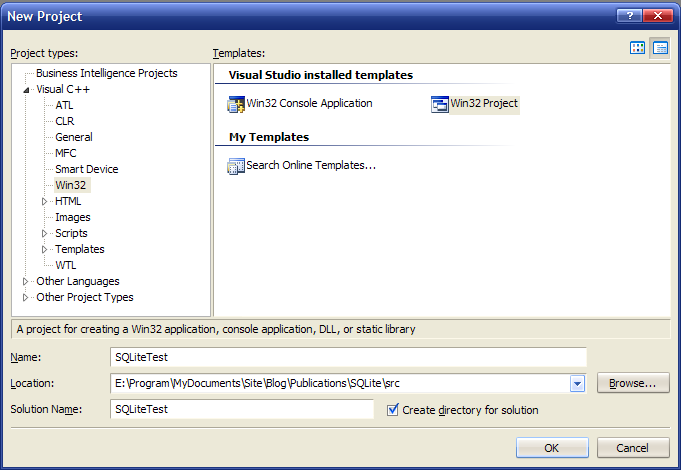Select the HTML project type label
681x470 pixels.
coord(68,202)
